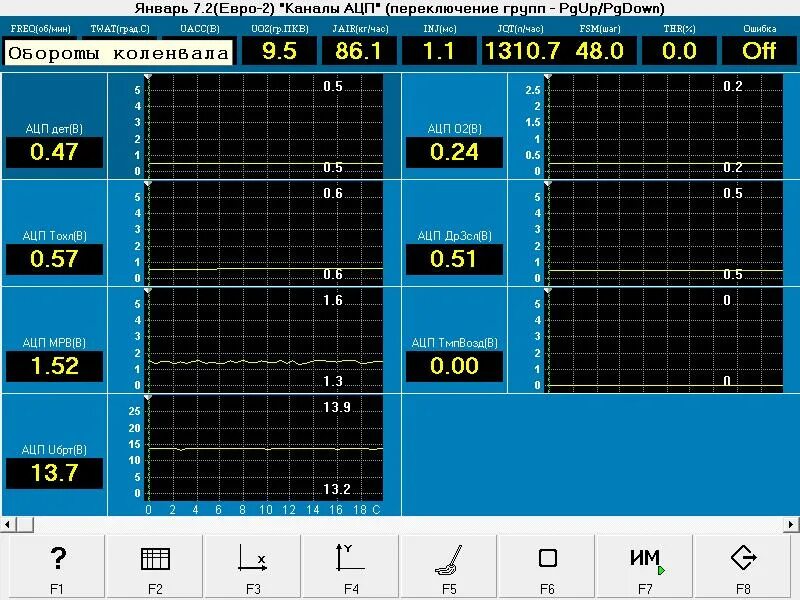Viewport: 800px width, 600px height.
Task: Click the min value 13.2 on Uбрт graph
Action: [337, 489]
